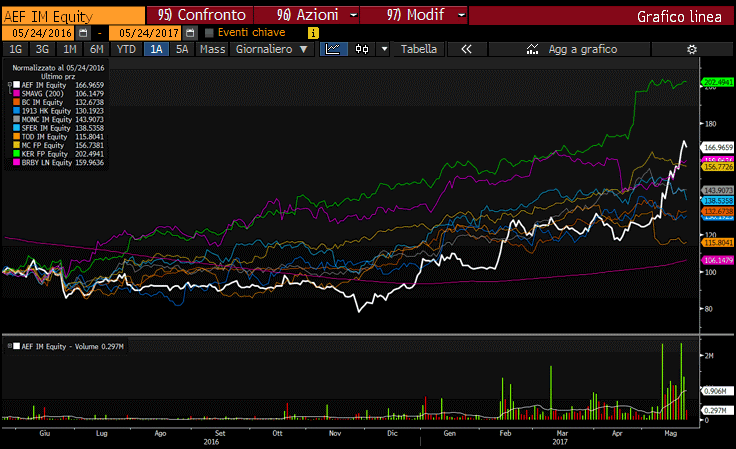Click the MONC IM Equity gray color swatch
Viewport: 736px width, 449px height.
tap(16, 119)
